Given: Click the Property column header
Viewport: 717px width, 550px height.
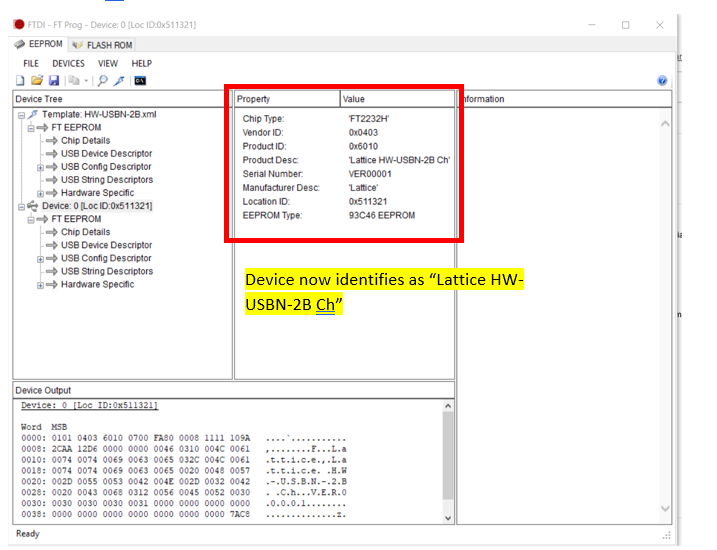Looking at the screenshot, I should (287, 99).
